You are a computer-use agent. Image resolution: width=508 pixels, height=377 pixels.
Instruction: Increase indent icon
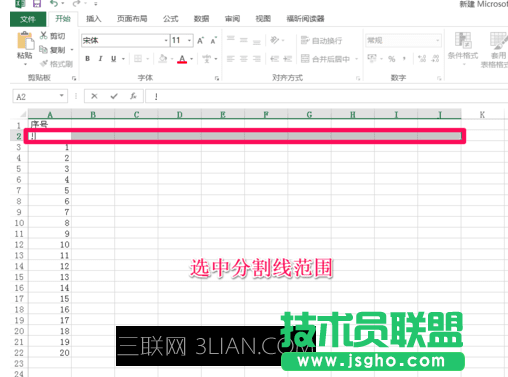coord(287,59)
